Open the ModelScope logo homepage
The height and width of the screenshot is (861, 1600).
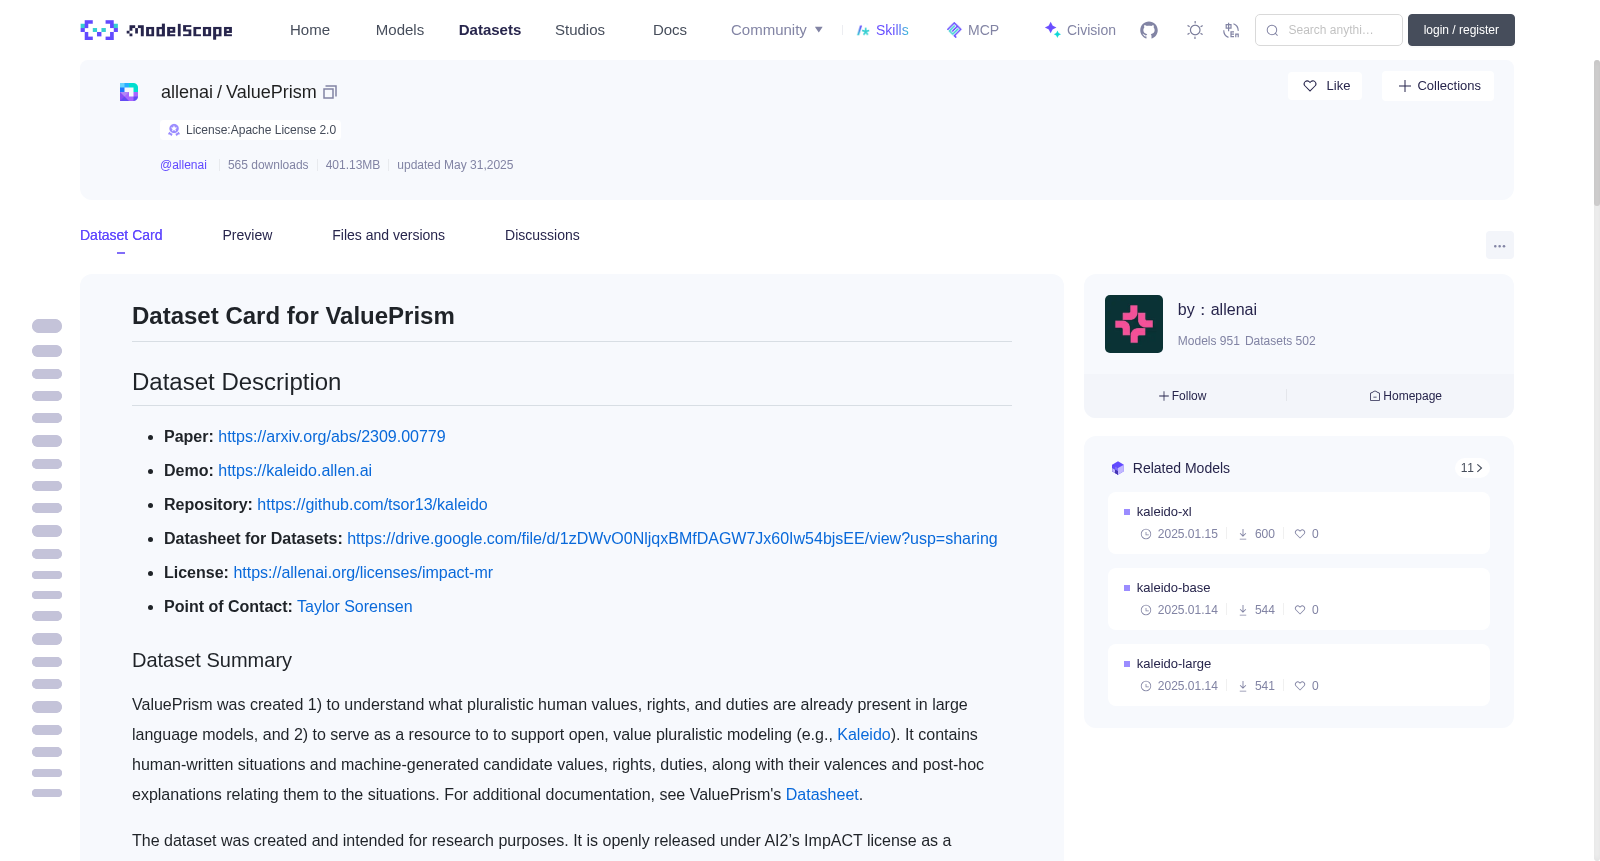coord(156,30)
